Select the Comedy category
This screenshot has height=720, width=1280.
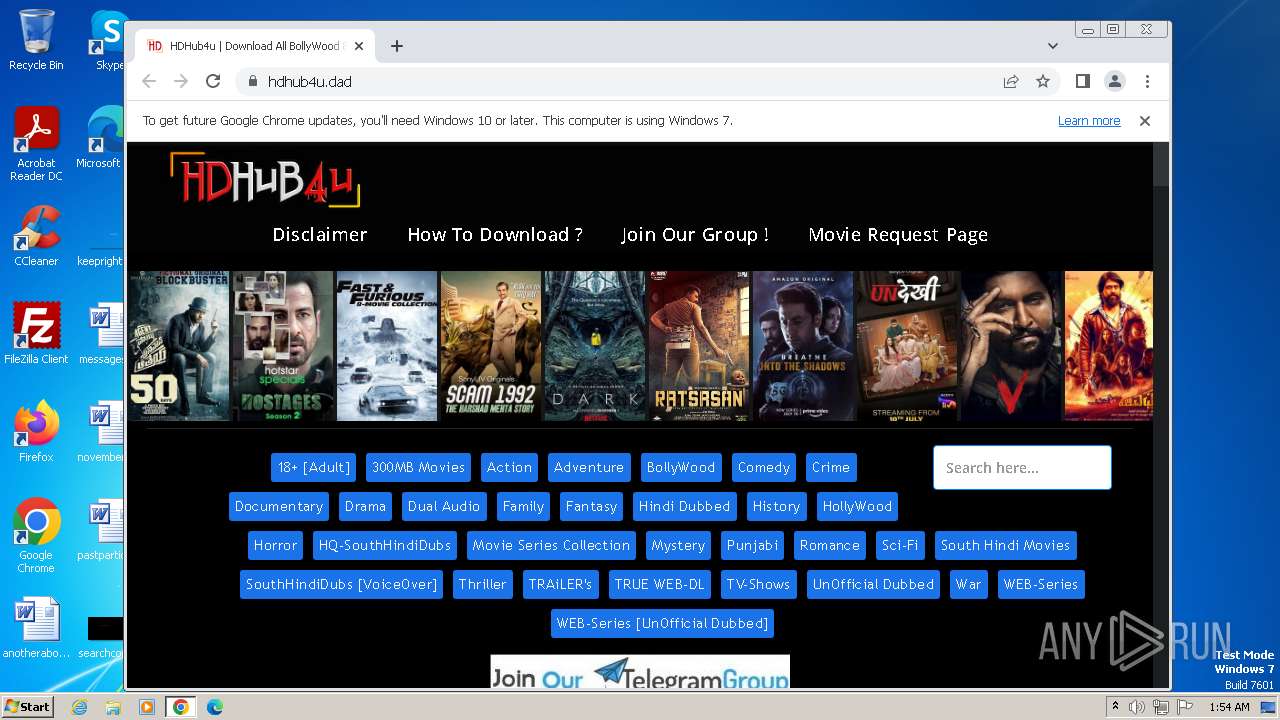[x=764, y=467]
